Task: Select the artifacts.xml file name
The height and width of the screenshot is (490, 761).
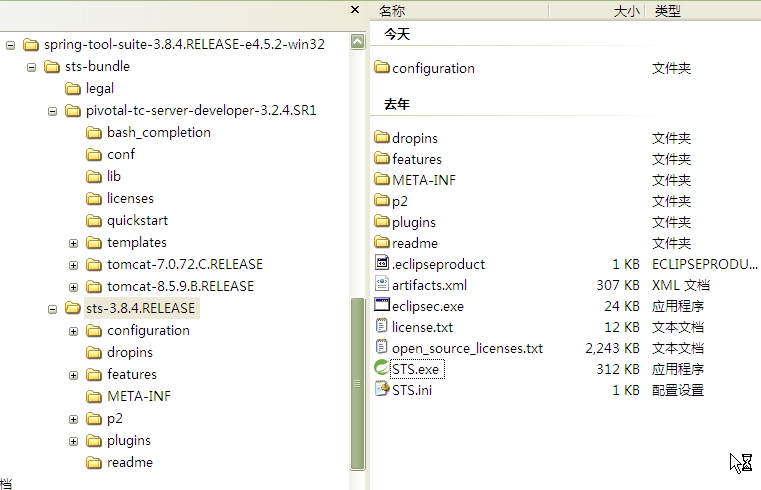Action: click(x=430, y=285)
